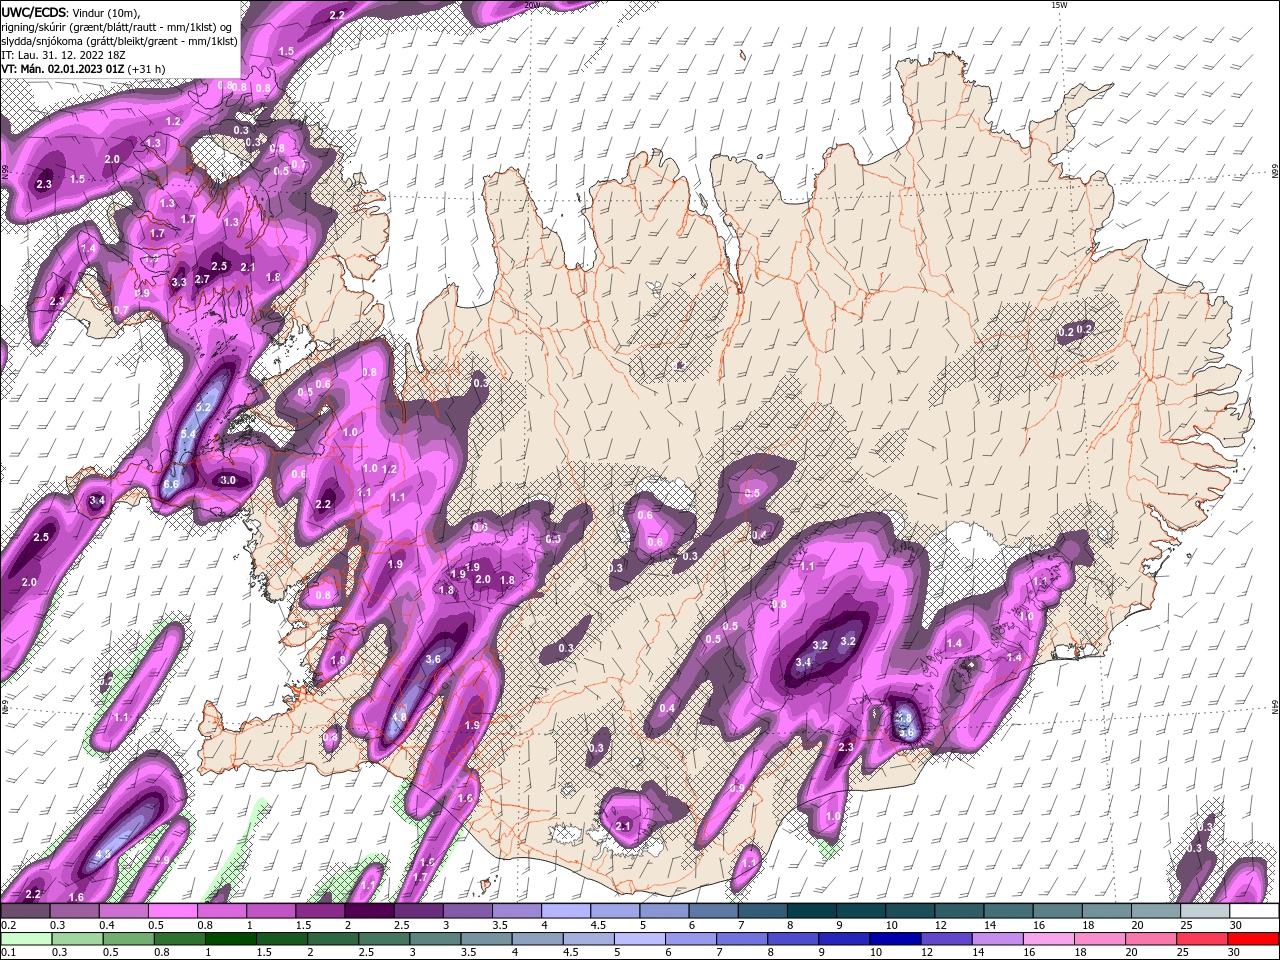
Task: Pick the white snow swatch starting at 30
Action: 1254,910
